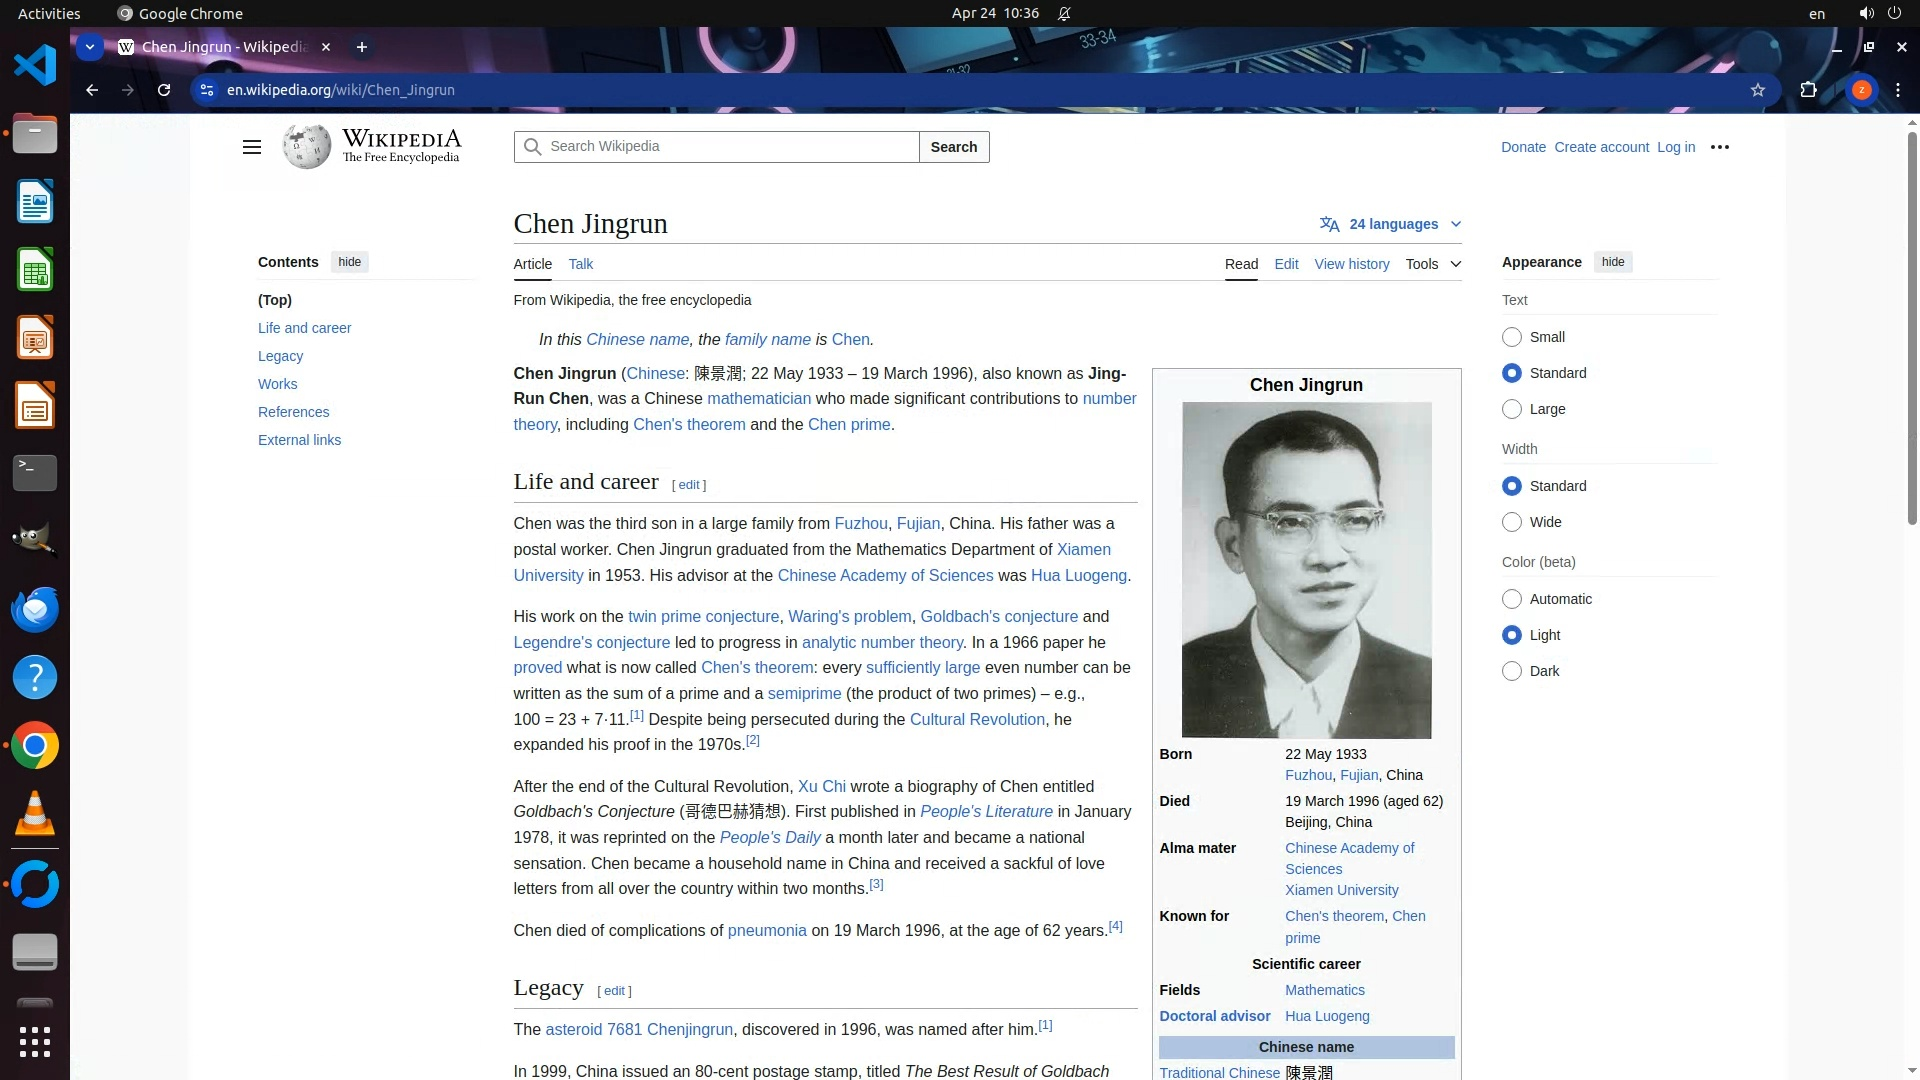Open new browser tab plus icon
Screen dimensions: 1920x1080
pos(362,47)
